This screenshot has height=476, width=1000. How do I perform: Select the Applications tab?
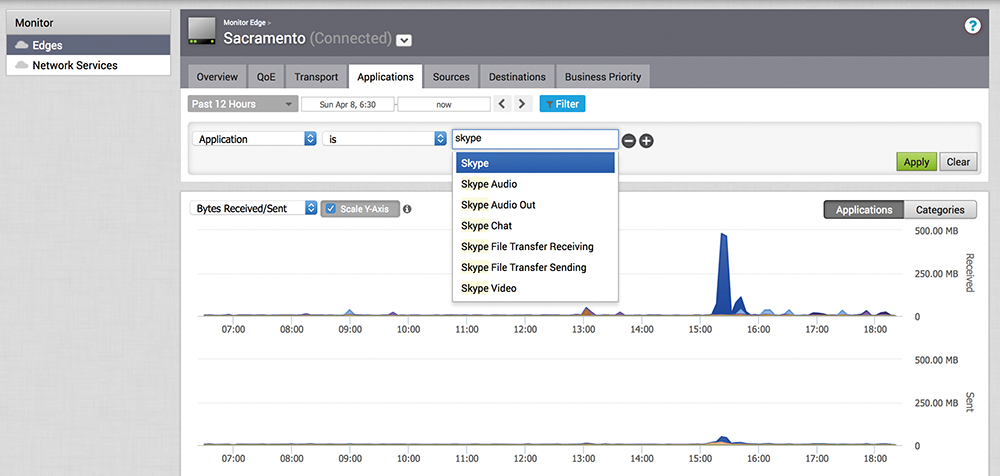pyautogui.click(x=385, y=77)
